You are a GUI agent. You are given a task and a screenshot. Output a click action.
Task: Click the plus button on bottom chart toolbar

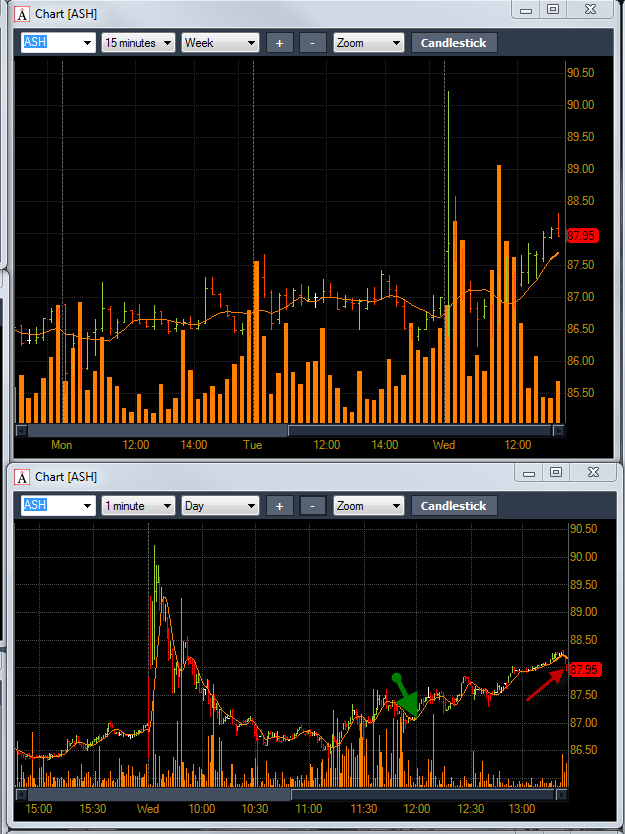280,506
